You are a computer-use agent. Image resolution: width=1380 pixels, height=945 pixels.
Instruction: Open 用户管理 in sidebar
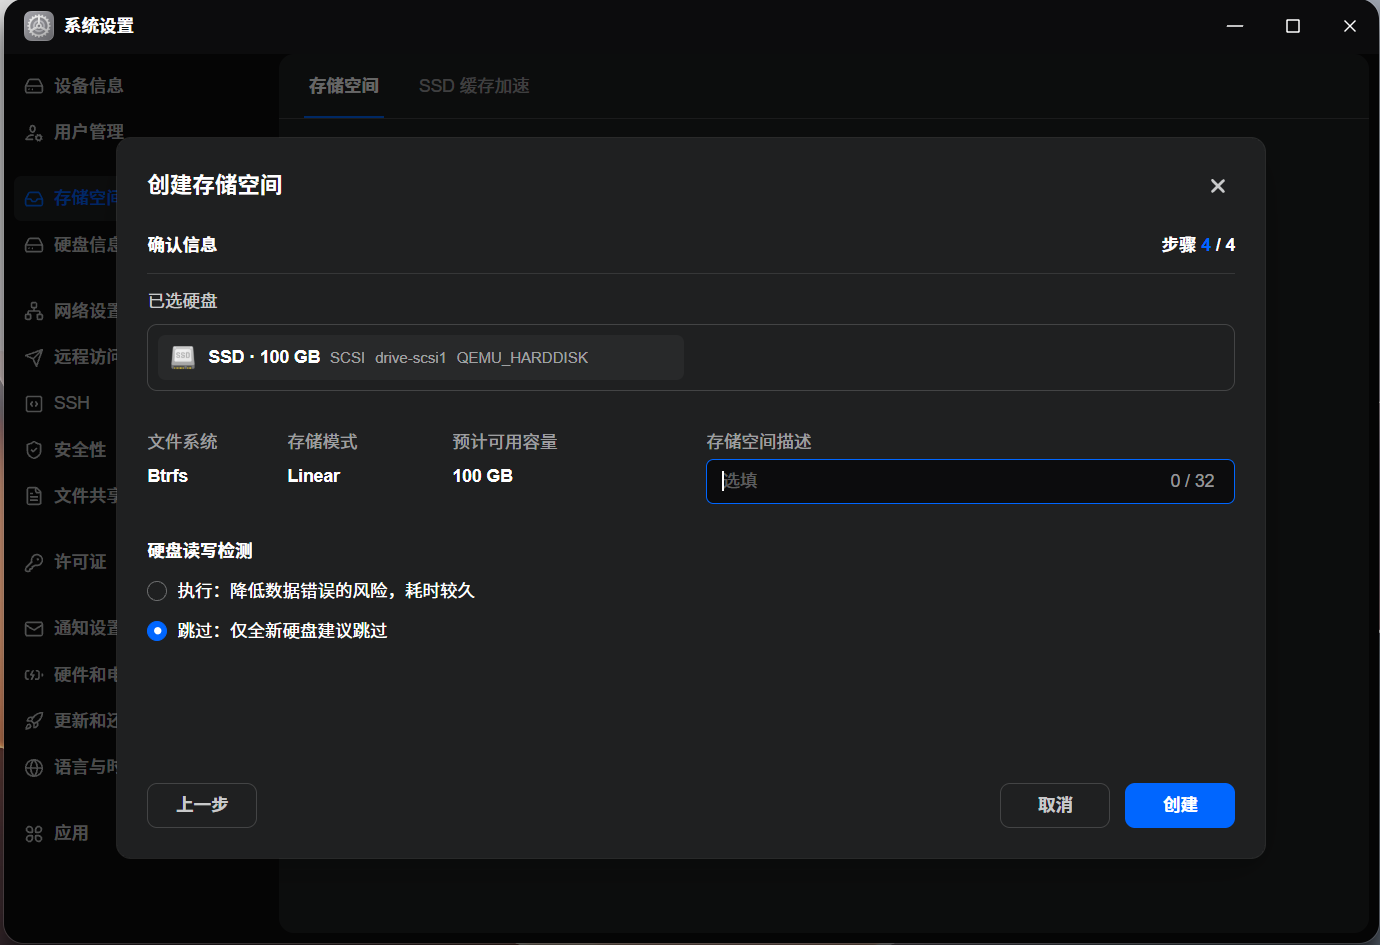(x=75, y=132)
